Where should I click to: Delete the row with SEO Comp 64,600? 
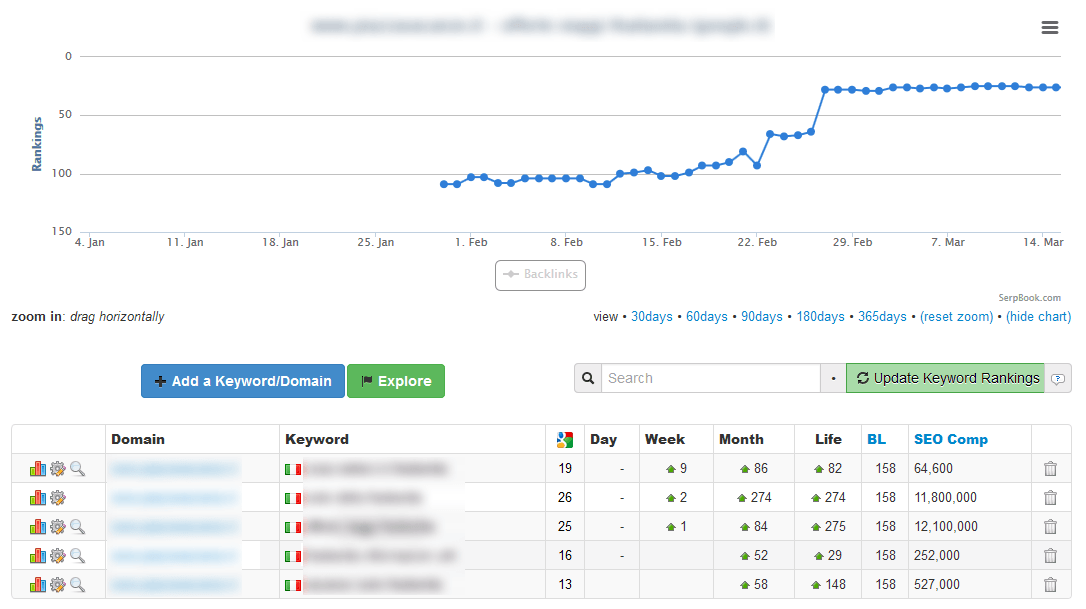click(x=1050, y=469)
